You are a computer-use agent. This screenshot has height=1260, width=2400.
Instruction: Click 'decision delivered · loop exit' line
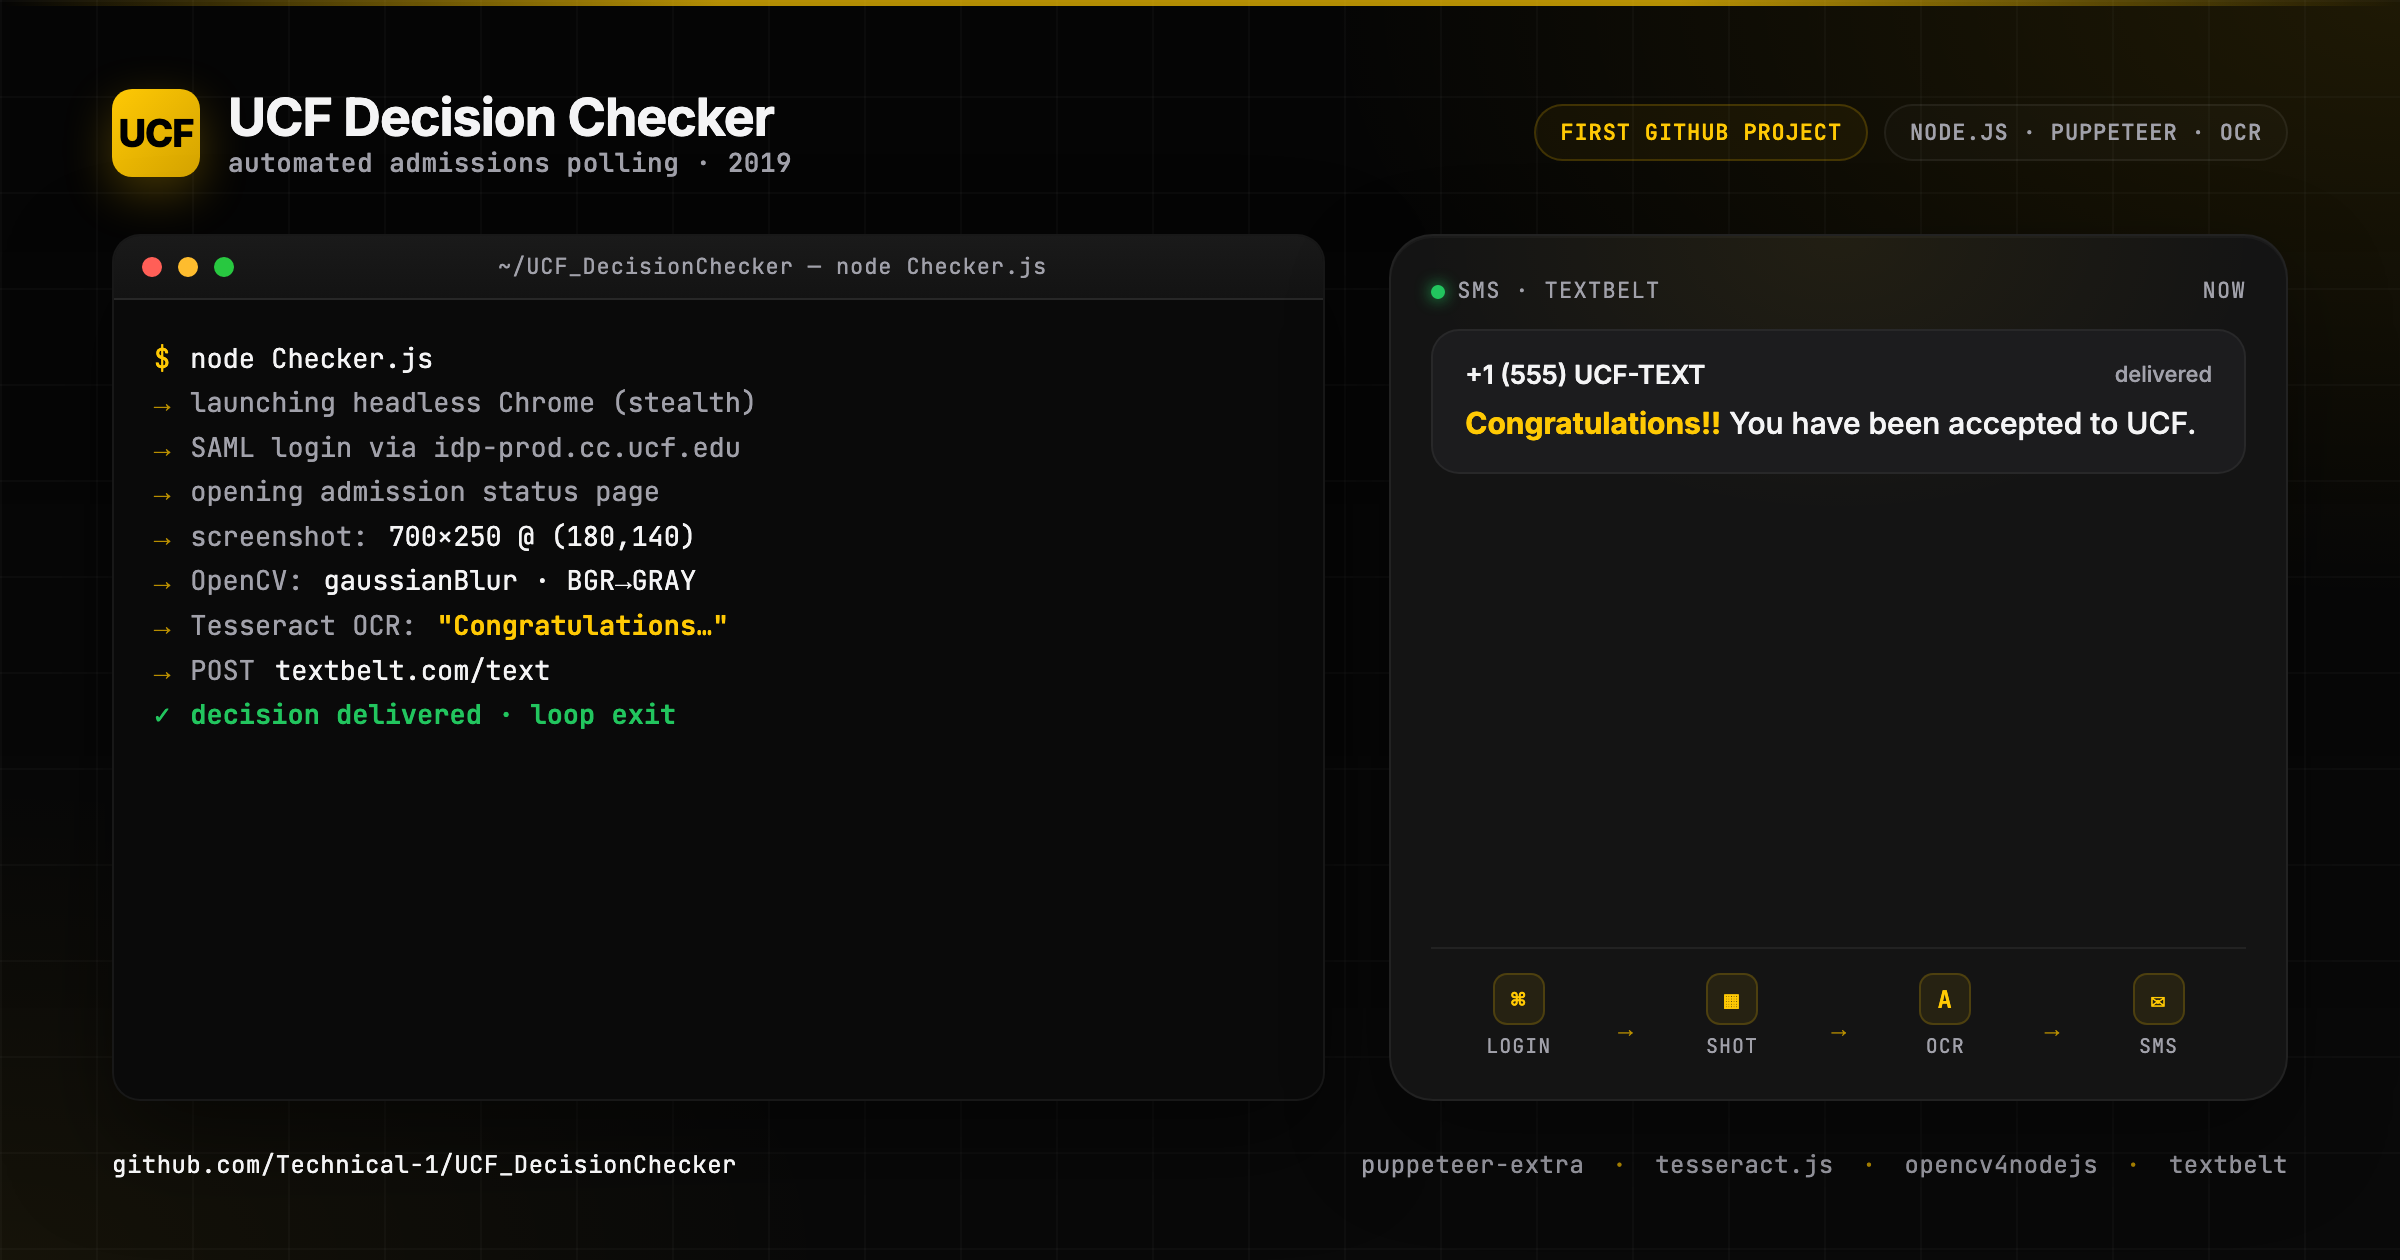415,715
